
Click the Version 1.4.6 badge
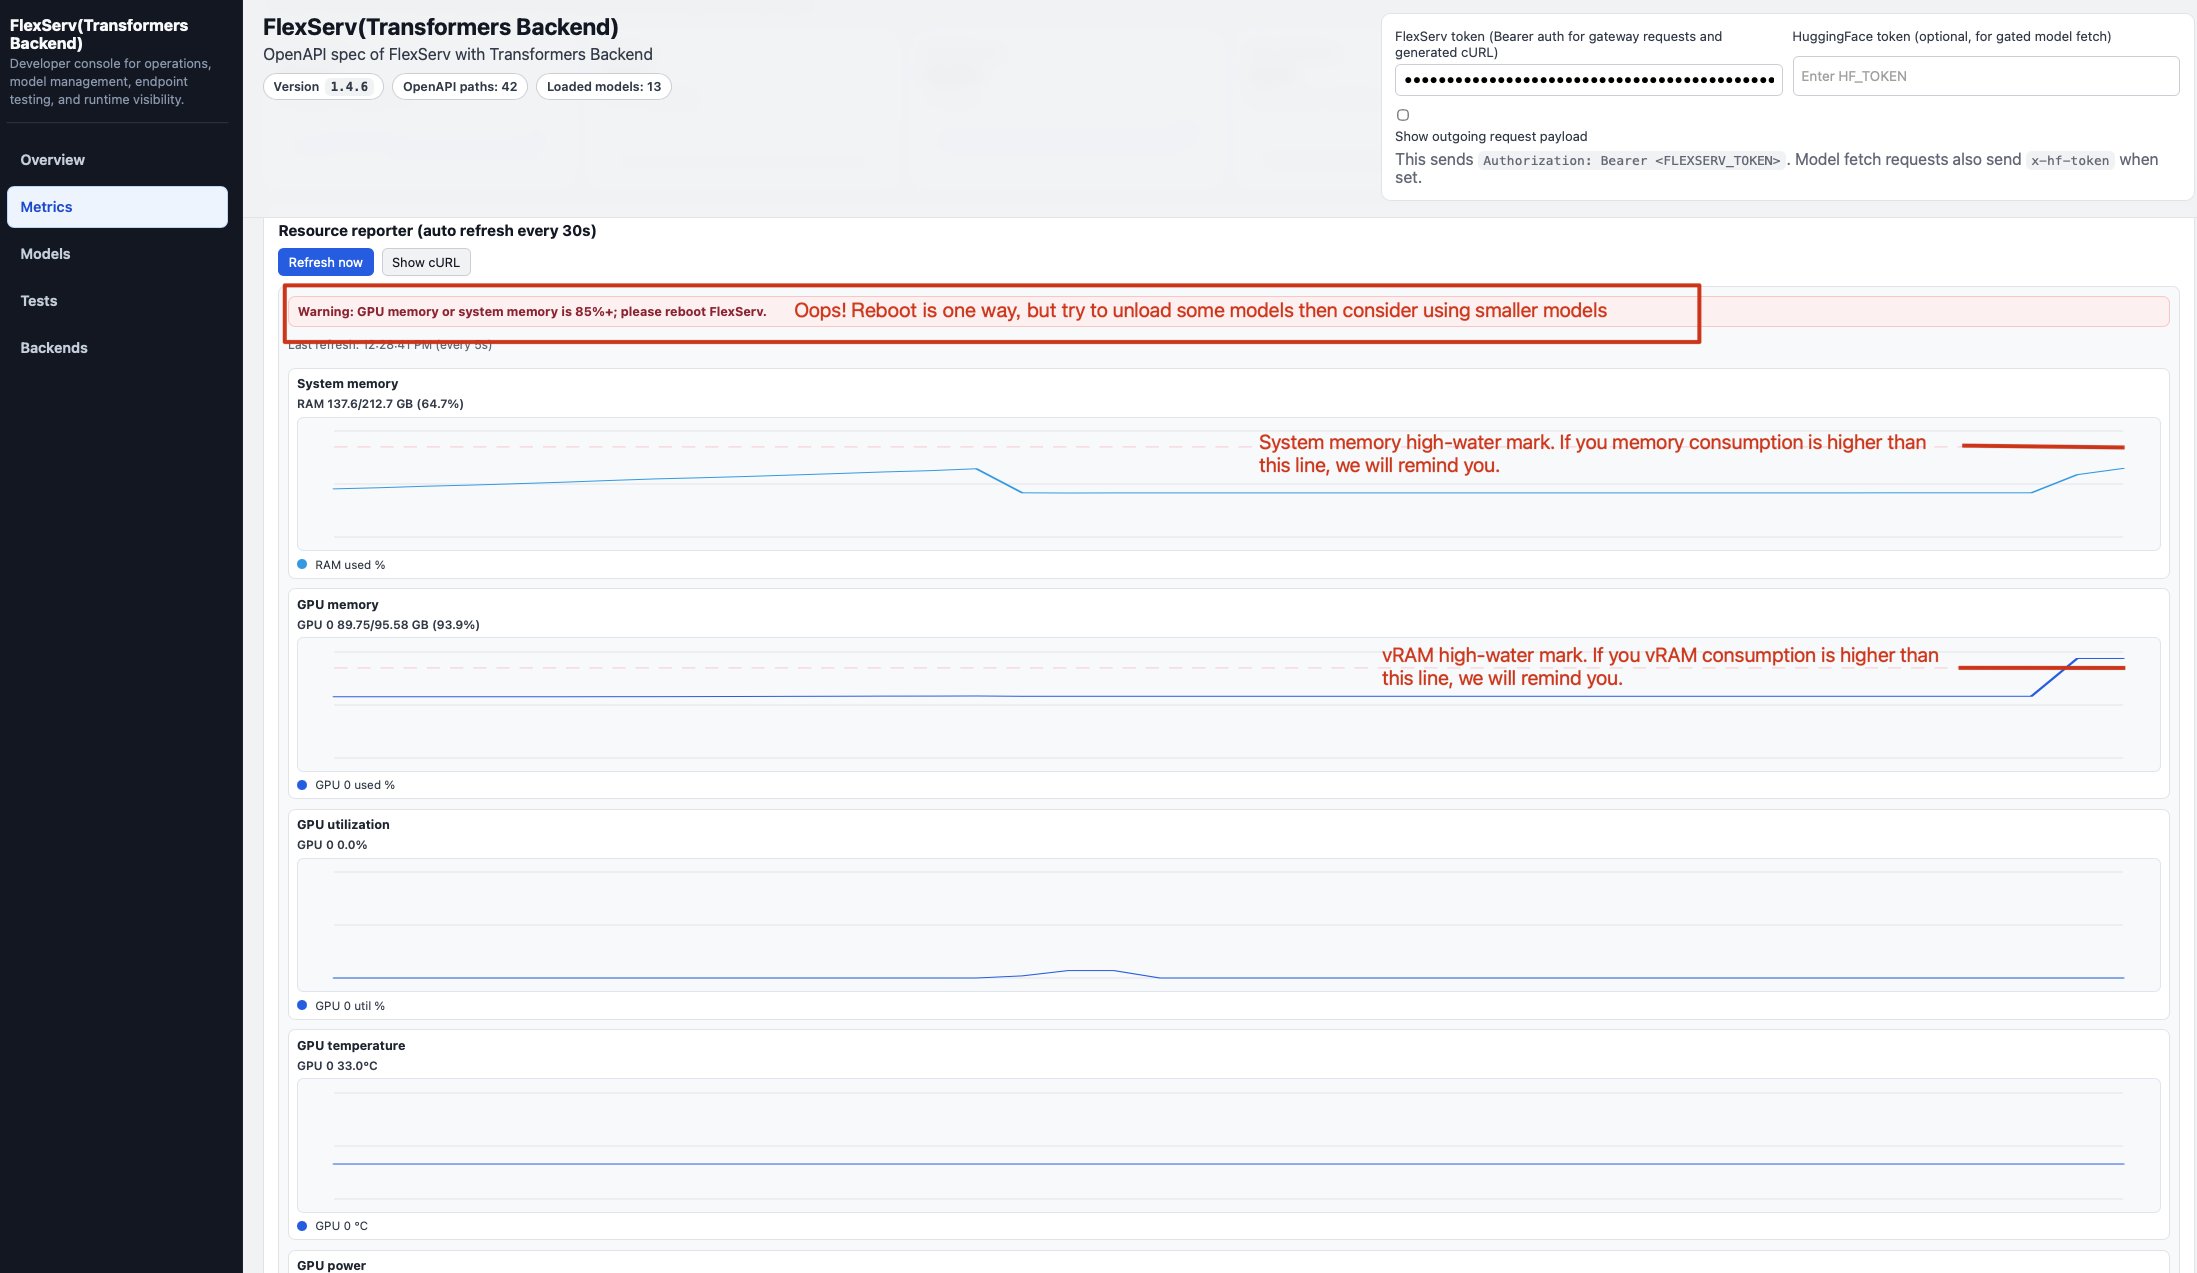coord(322,87)
